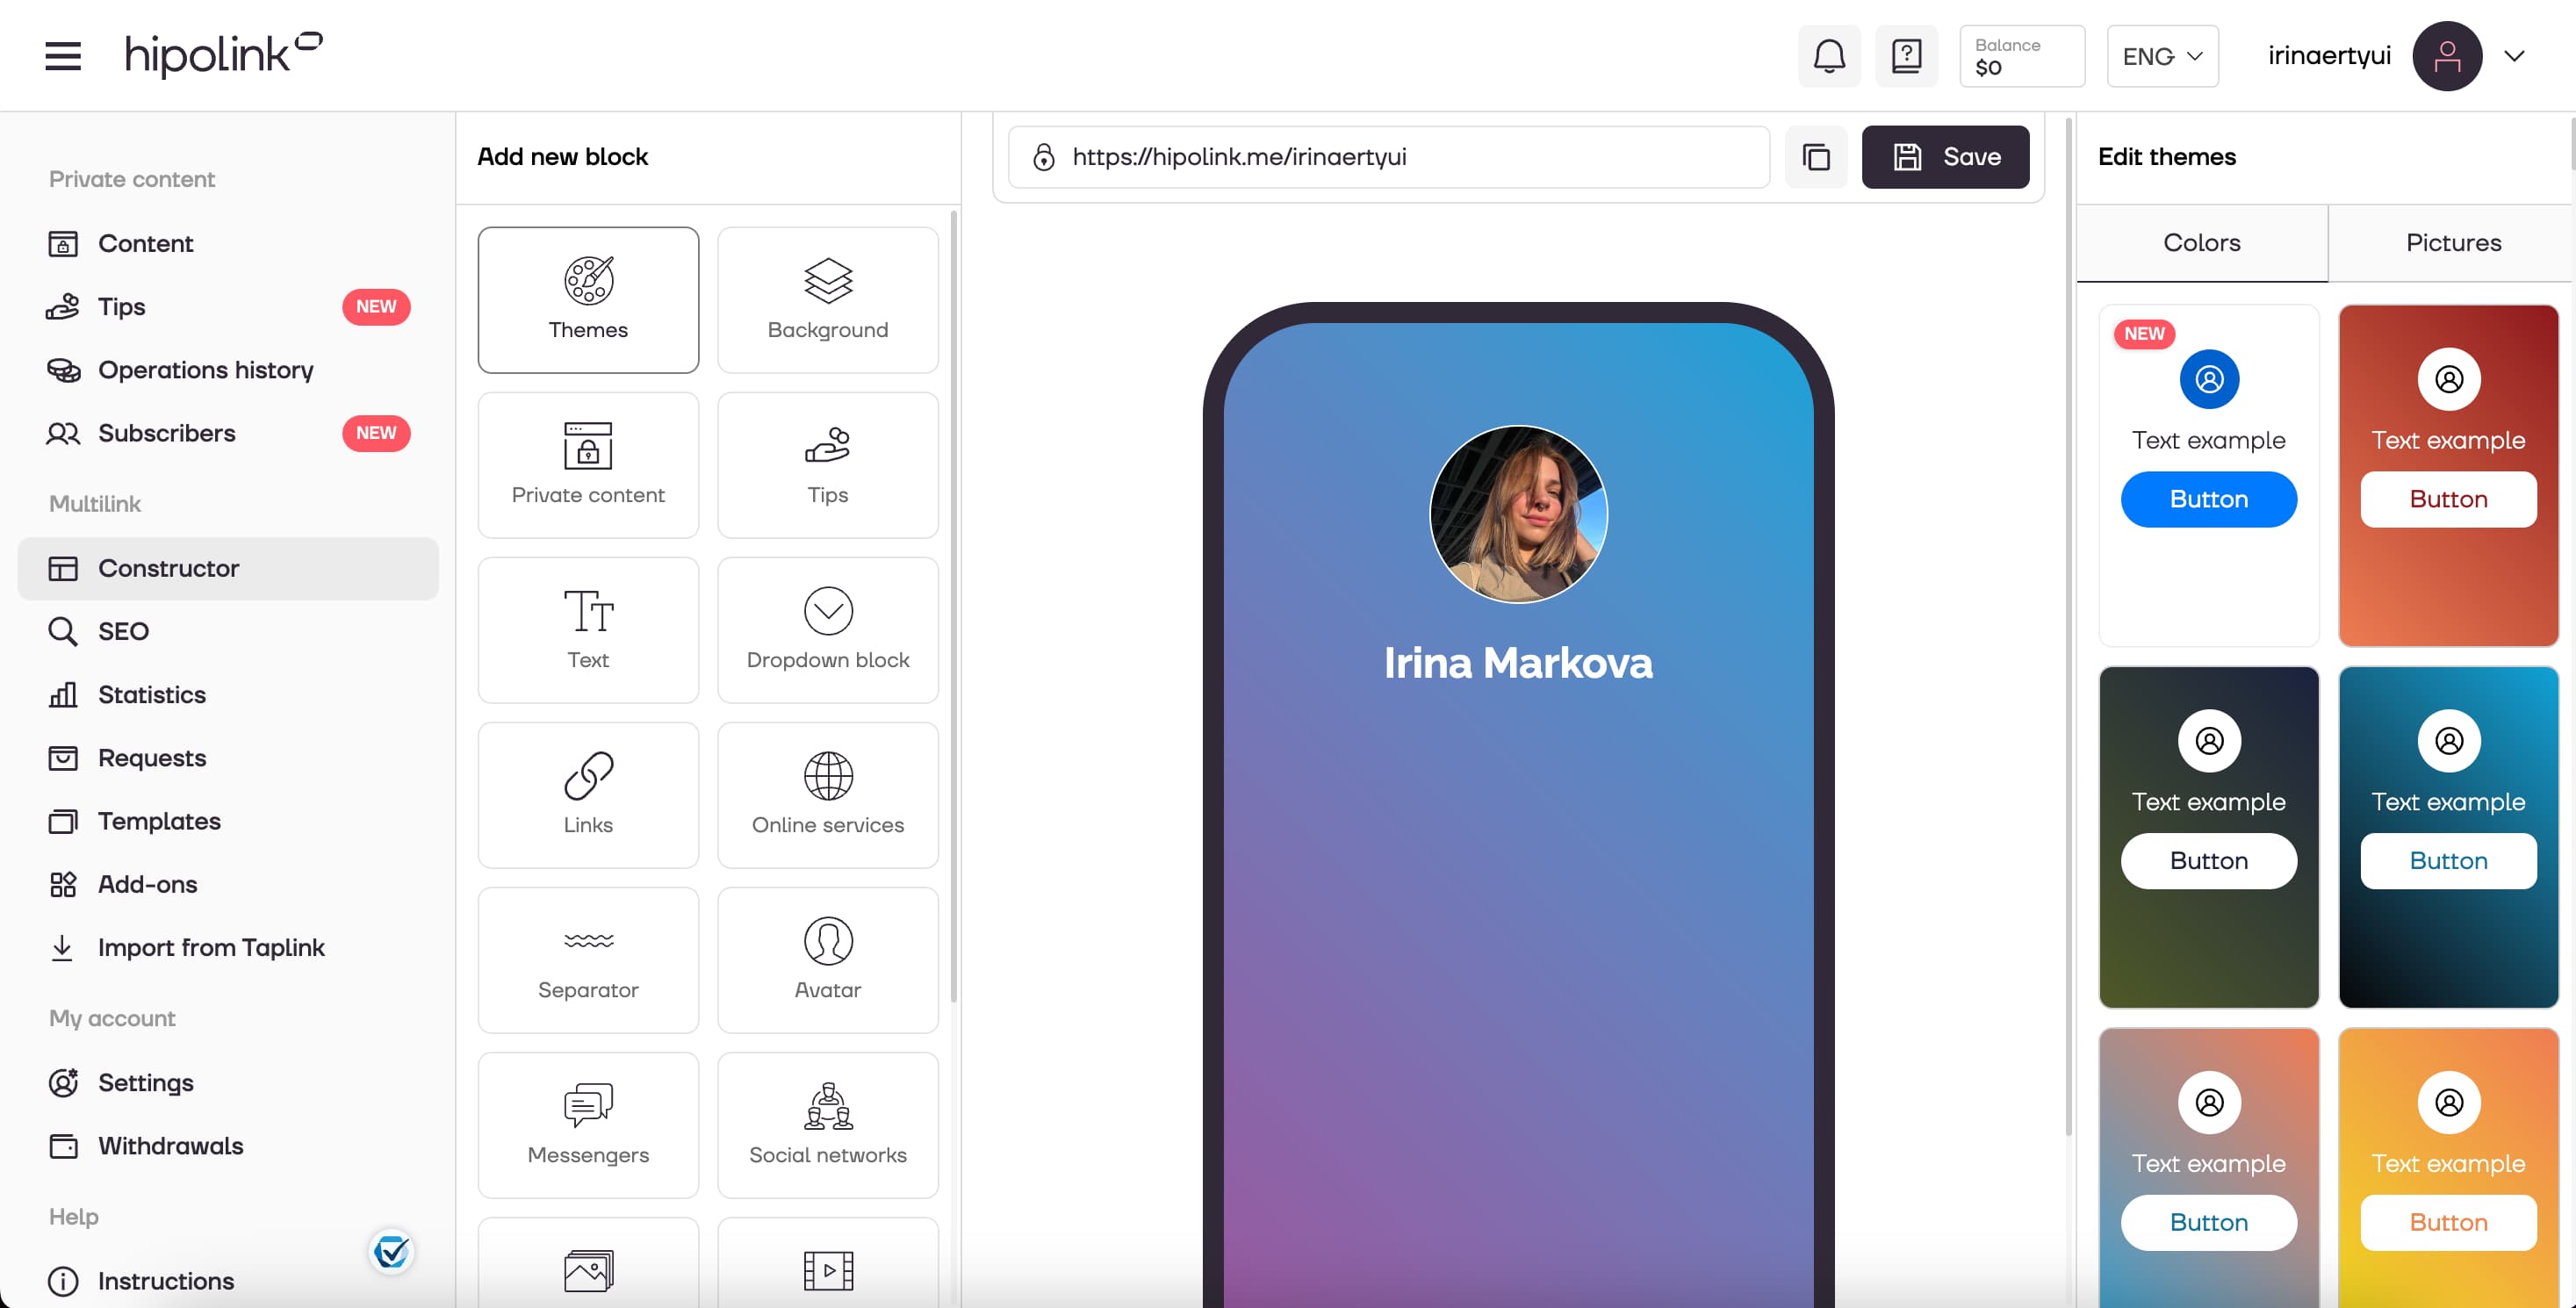Add a Text block
The width and height of the screenshot is (2576, 1308).
588,629
